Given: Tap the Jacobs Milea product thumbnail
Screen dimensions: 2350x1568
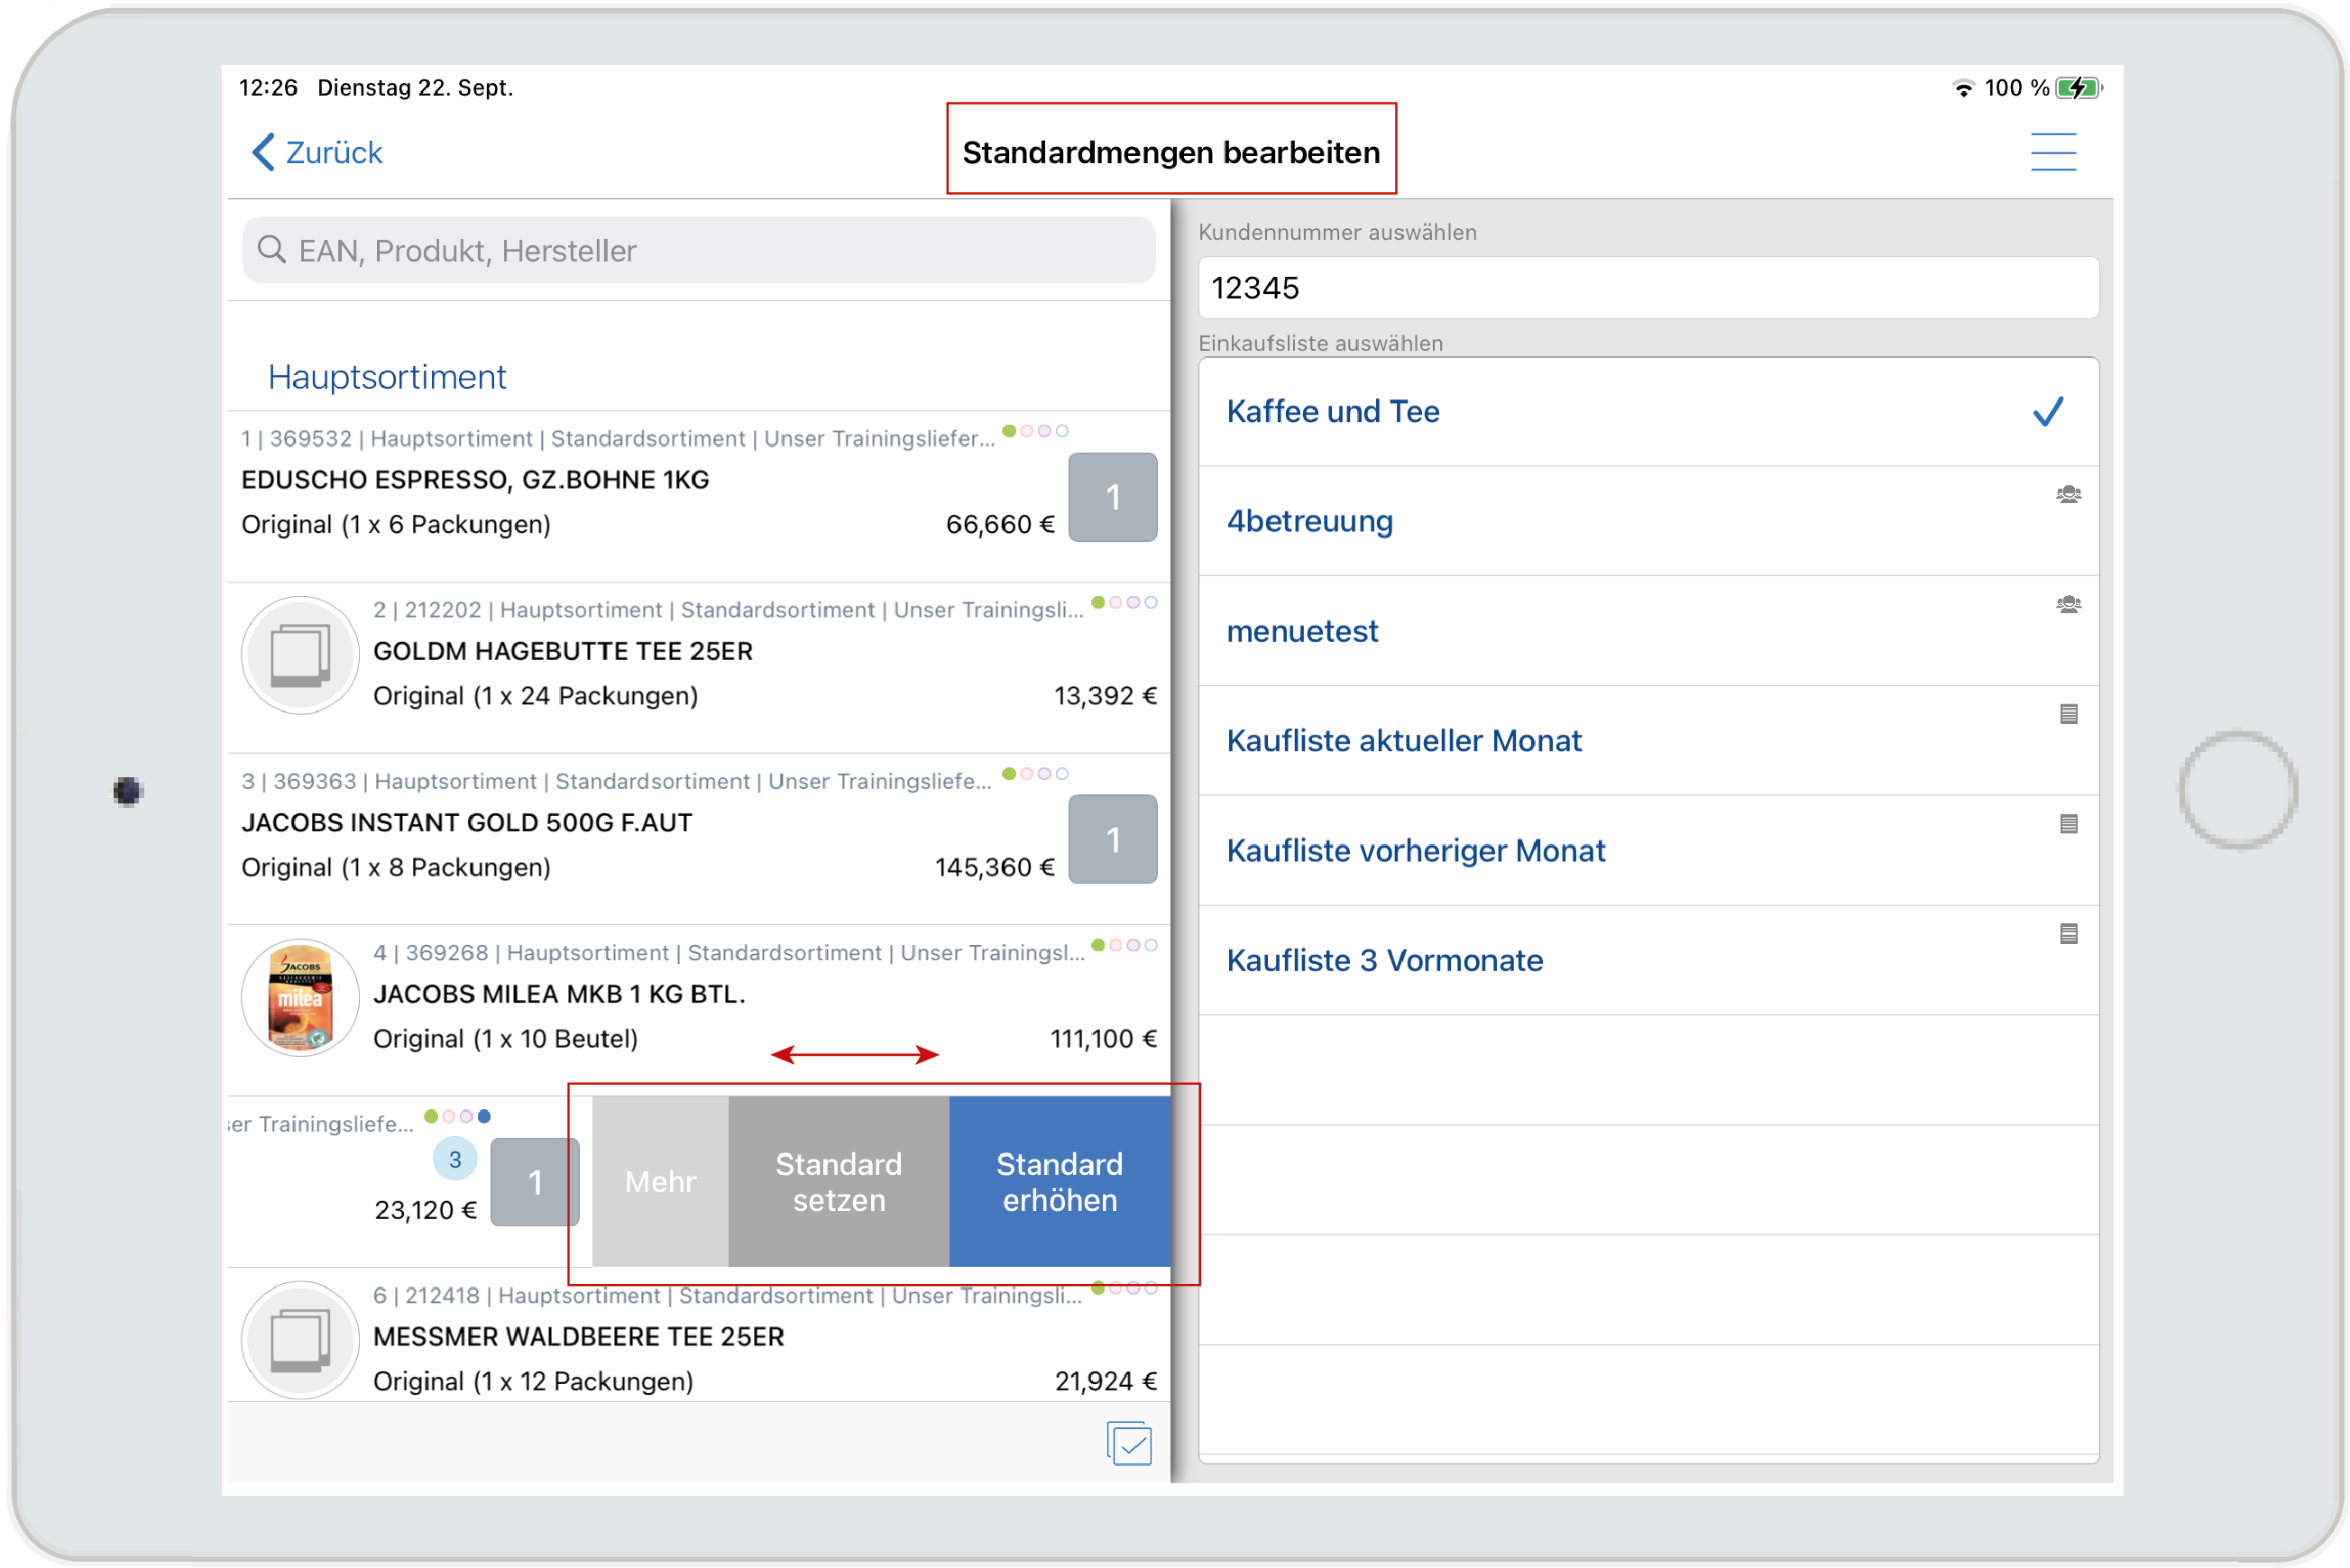Looking at the screenshot, I should click(299, 998).
